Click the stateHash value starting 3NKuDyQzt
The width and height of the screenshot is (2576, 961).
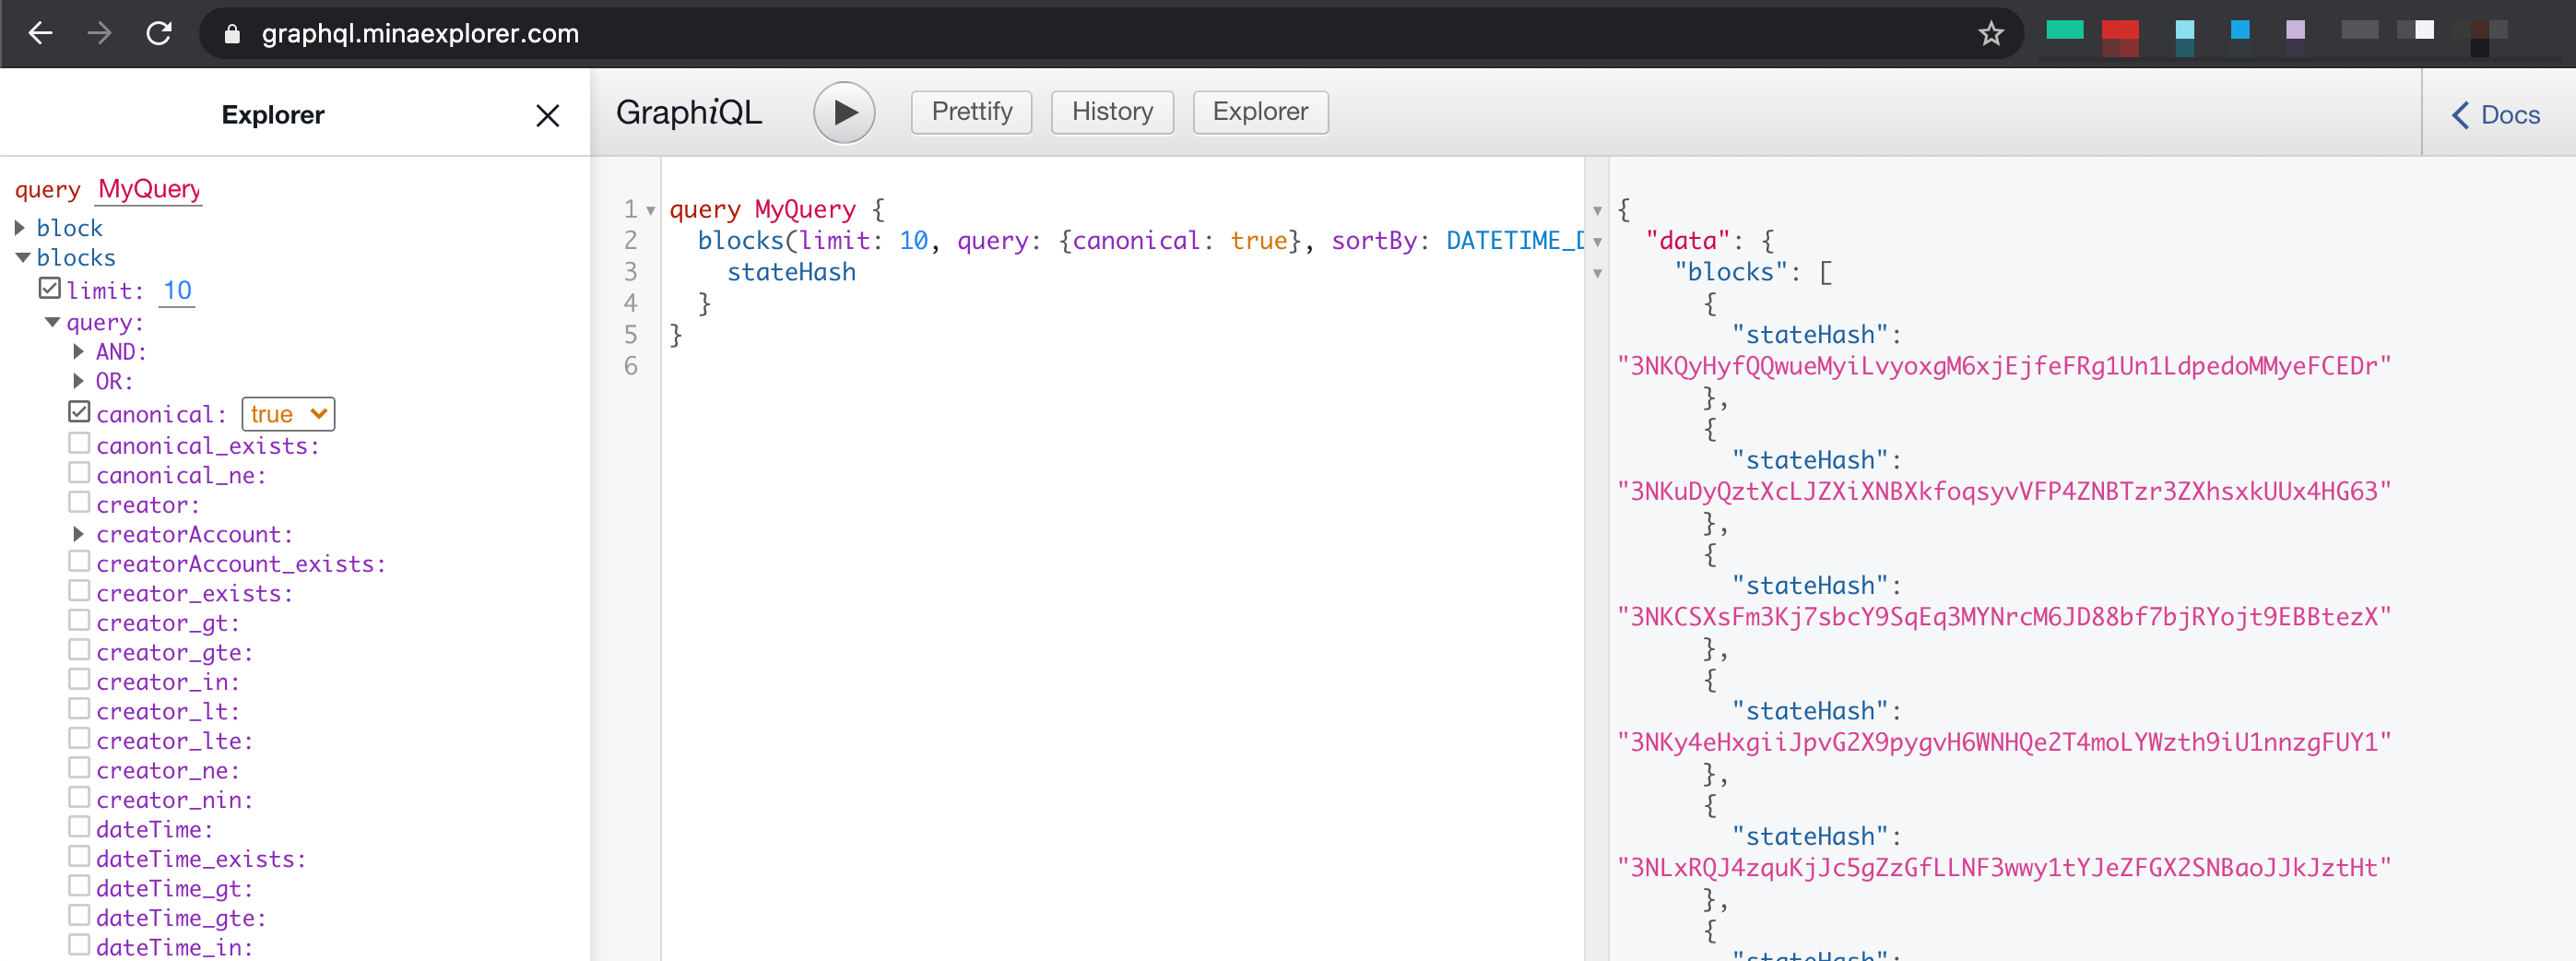2003,491
